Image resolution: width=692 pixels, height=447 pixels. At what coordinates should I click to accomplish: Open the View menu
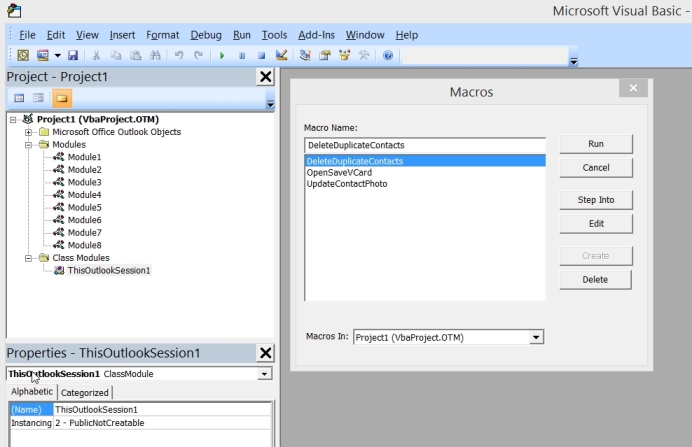[x=87, y=35]
